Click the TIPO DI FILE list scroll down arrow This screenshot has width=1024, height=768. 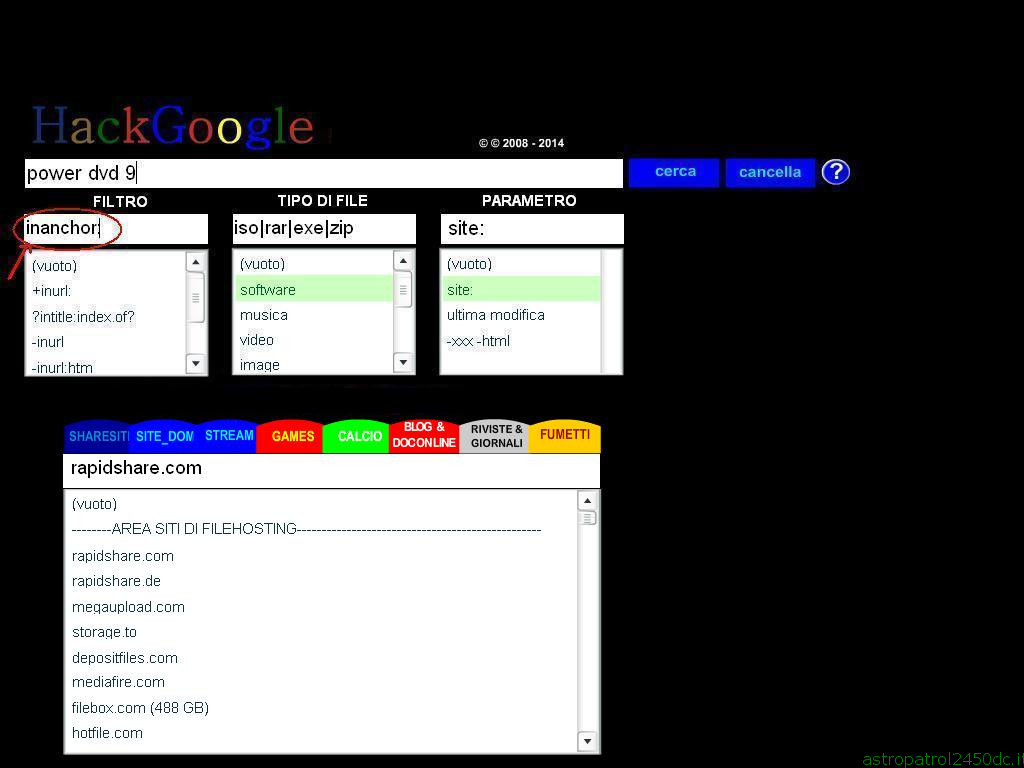pos(404,362)
